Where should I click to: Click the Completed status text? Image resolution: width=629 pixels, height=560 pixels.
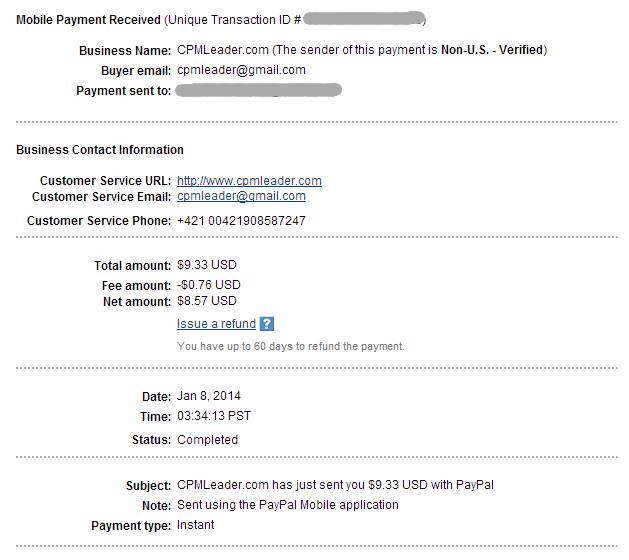[207, 440]
